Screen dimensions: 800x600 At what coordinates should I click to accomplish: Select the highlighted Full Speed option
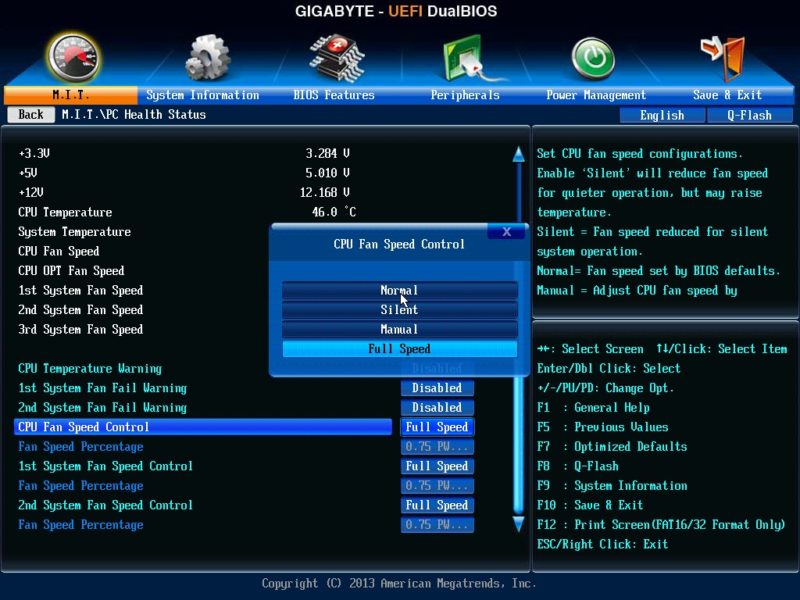coord(399,349)
